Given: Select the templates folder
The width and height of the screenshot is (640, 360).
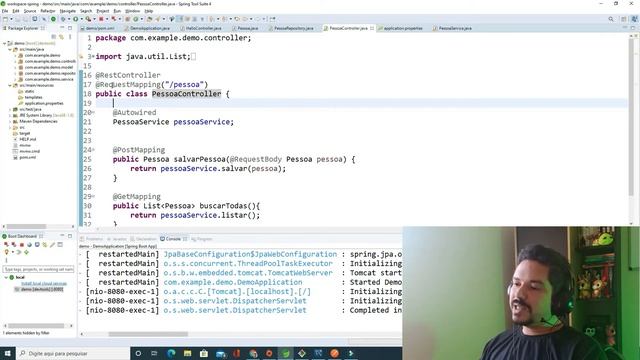Looking at the screenshot, I should 30,97.
